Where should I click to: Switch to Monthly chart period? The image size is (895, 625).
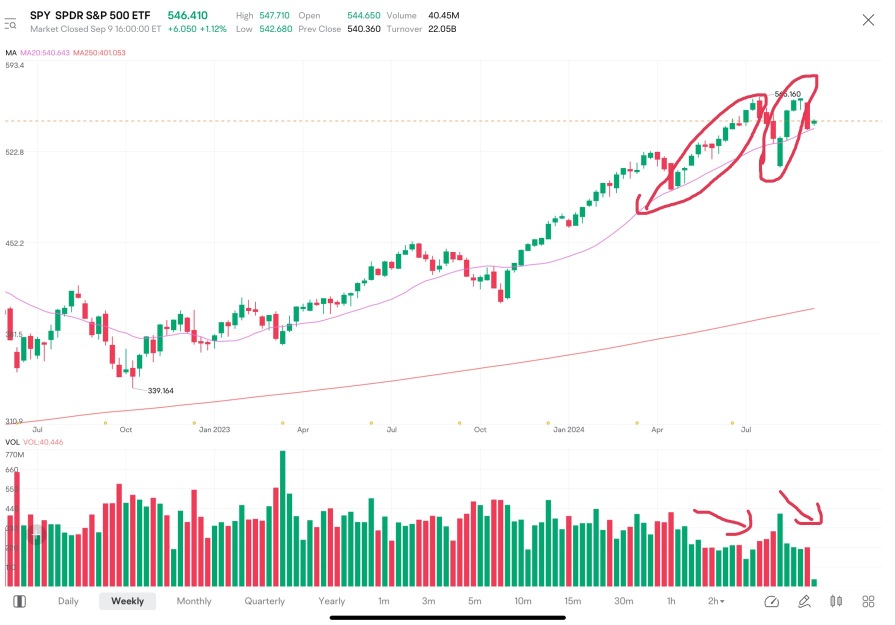[194, 601]
